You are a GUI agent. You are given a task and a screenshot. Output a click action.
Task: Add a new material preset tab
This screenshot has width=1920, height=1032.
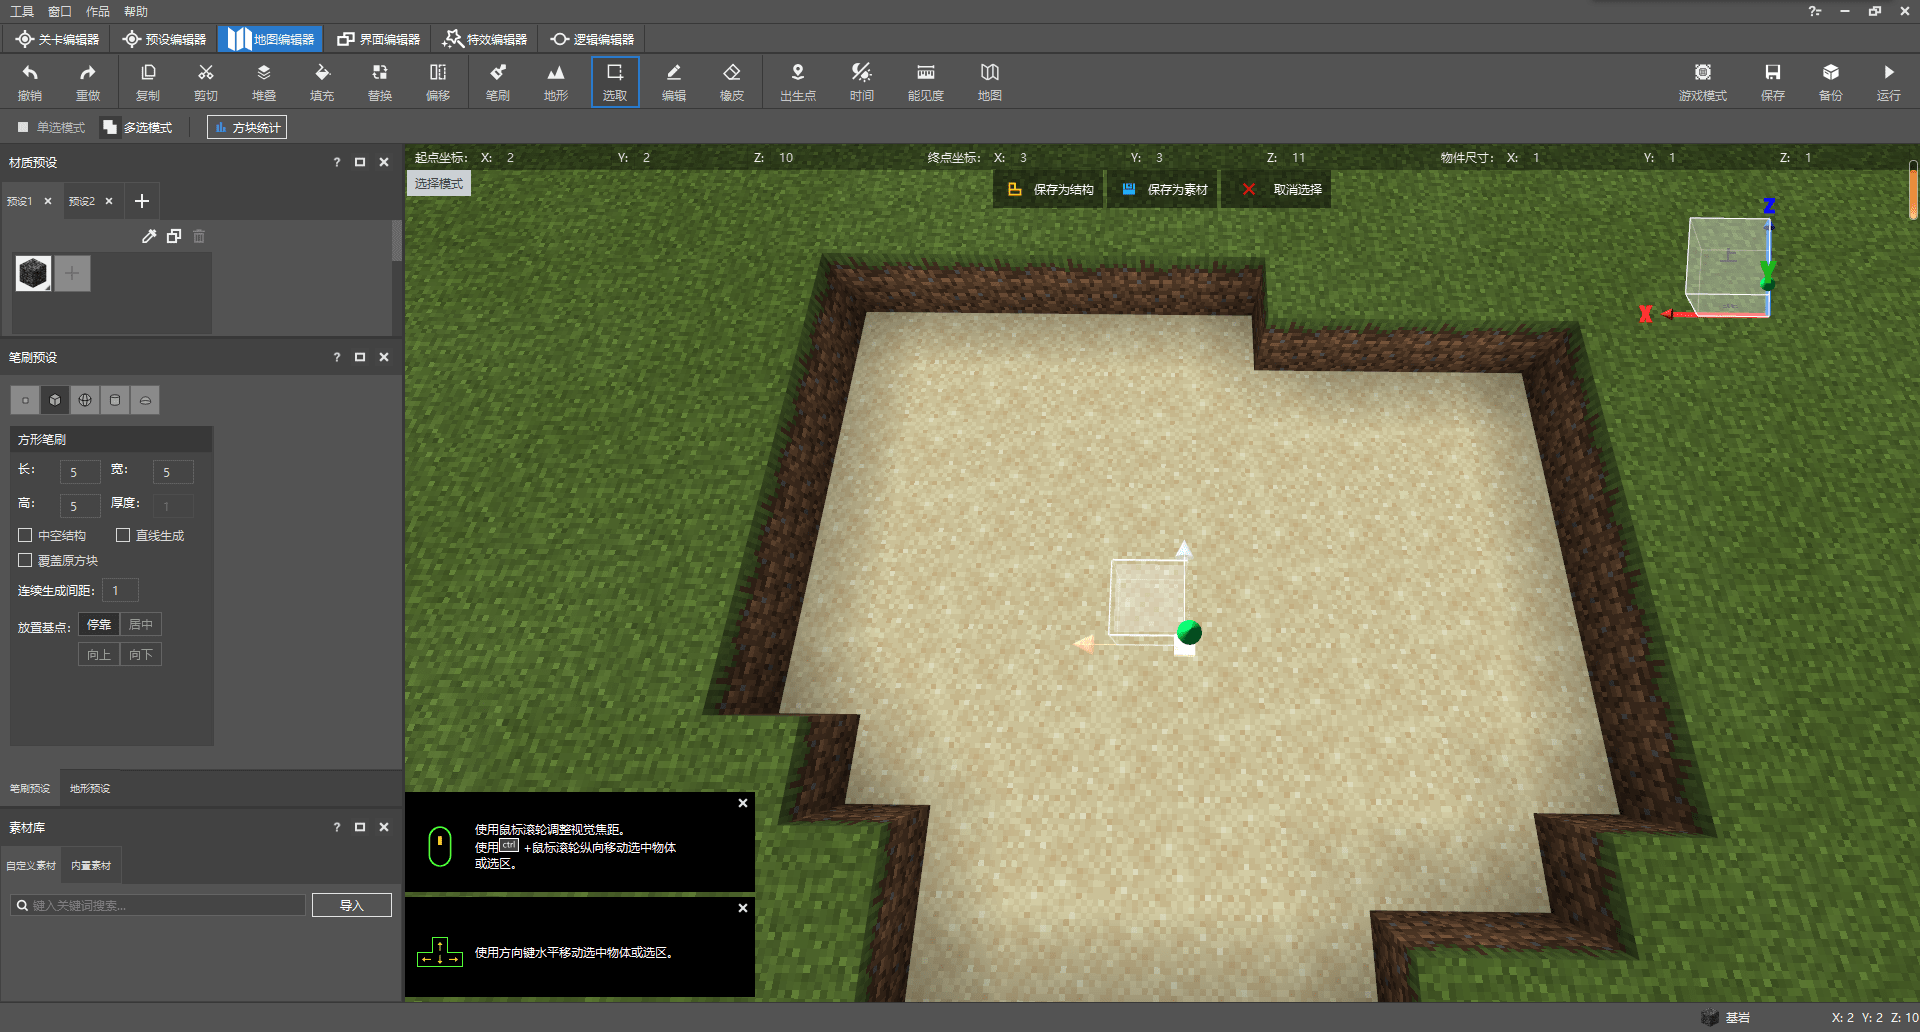[x=142, y=201]
